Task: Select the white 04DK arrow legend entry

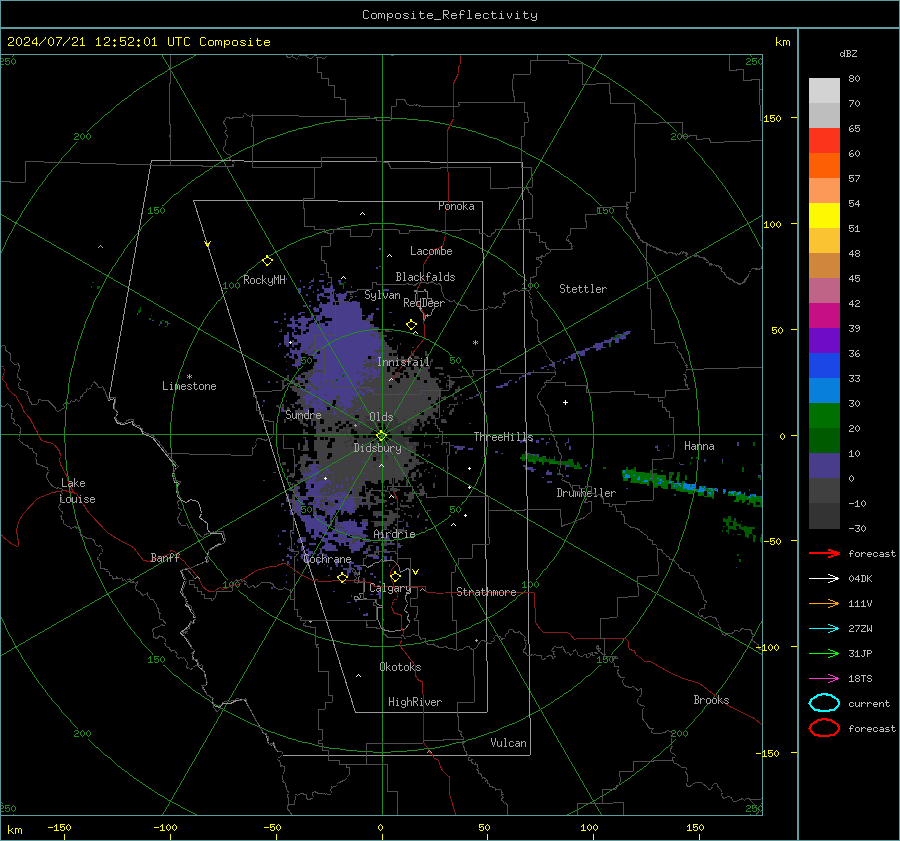Action: coord(824,579)
